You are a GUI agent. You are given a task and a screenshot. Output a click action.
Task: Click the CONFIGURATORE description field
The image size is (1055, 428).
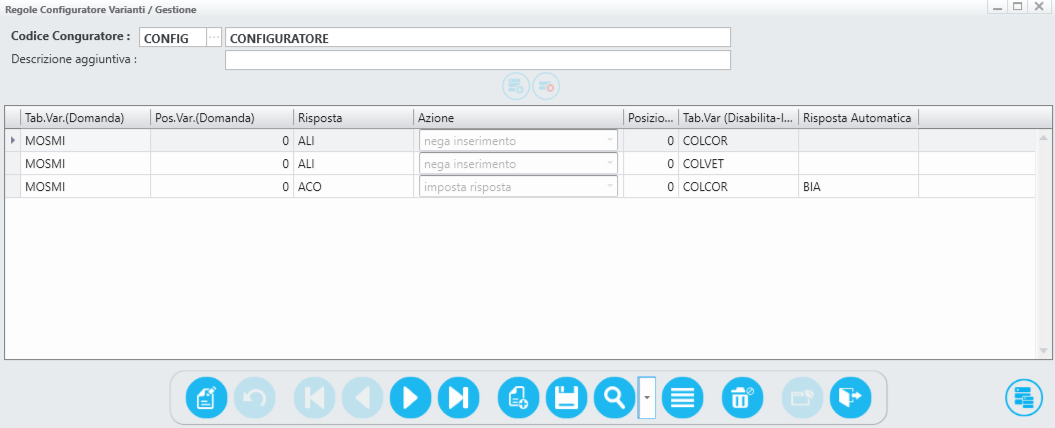(x=478, y=38)
